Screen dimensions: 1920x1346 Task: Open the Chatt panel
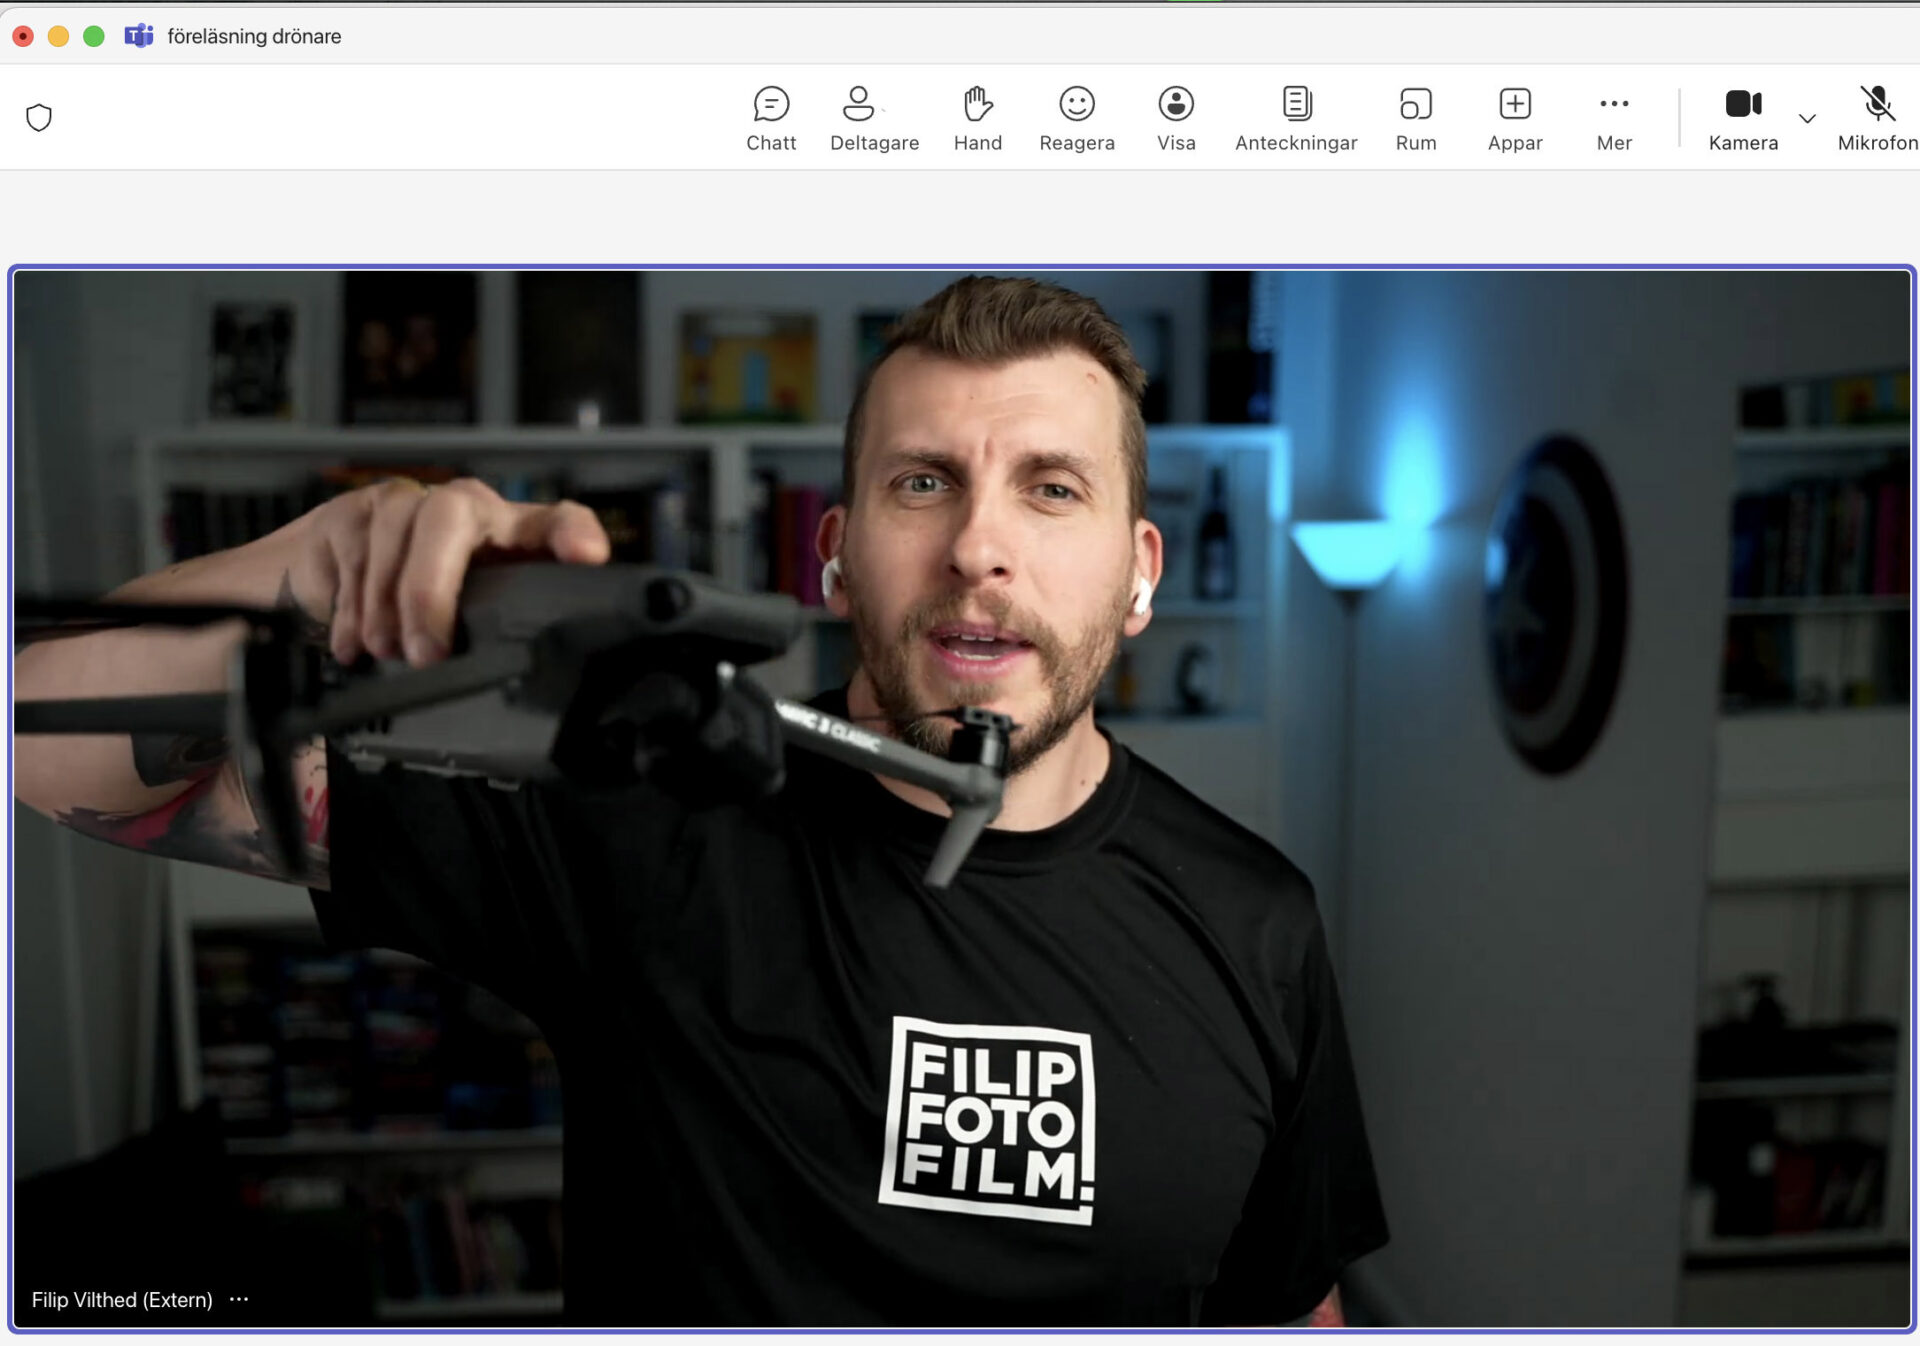click(x=770, y=118)
